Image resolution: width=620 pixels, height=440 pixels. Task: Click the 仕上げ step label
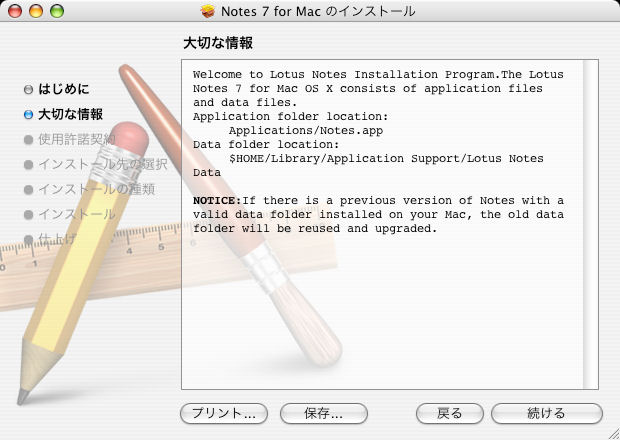pyautogui.click(x=57, y=239)
